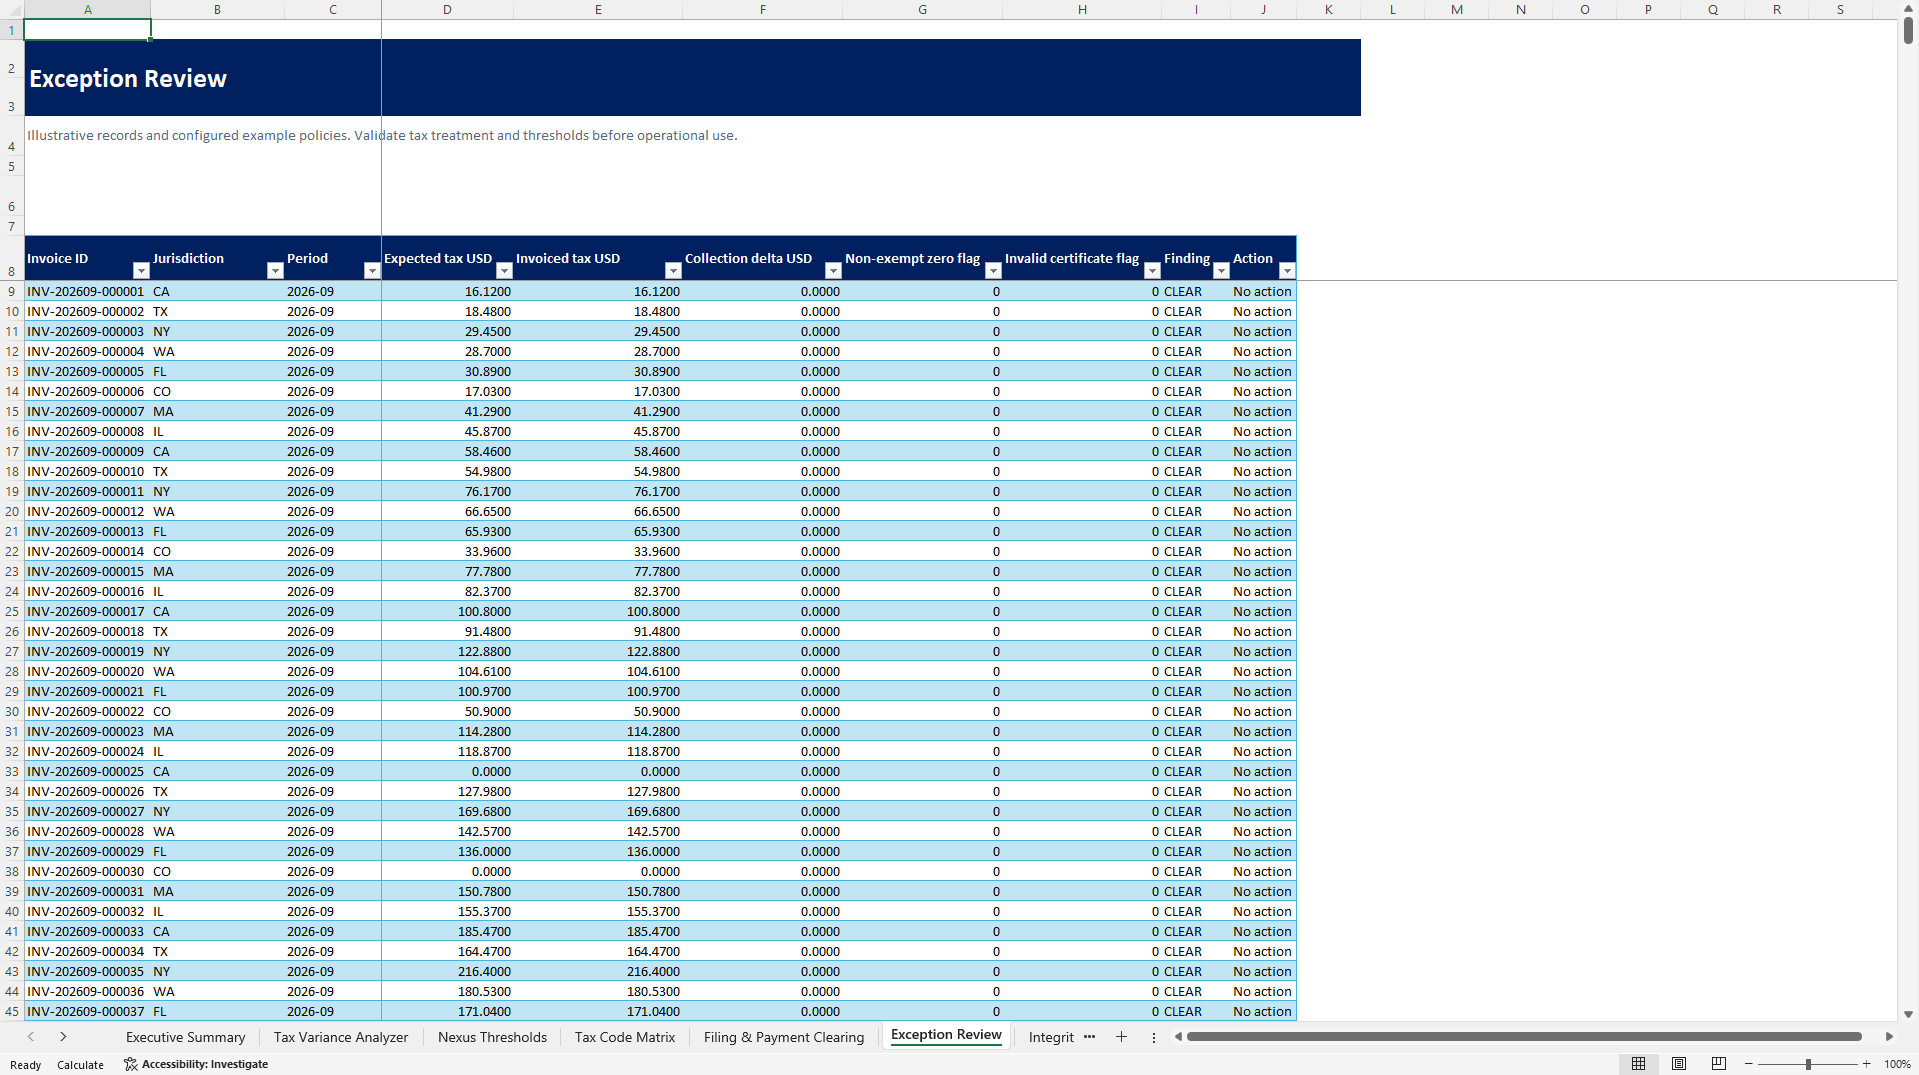Open zoom dialog via 100% label
Screen dimensions: 1919x1075
pos(1897,1064)
